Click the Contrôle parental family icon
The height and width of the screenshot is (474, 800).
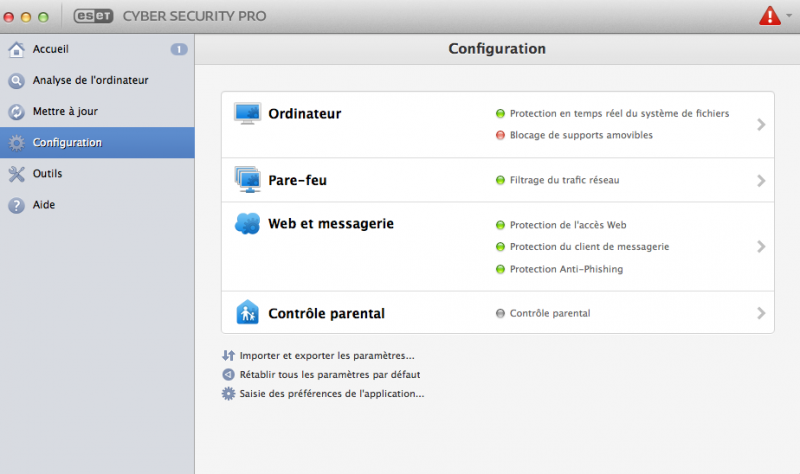click(x=247, y=312)
